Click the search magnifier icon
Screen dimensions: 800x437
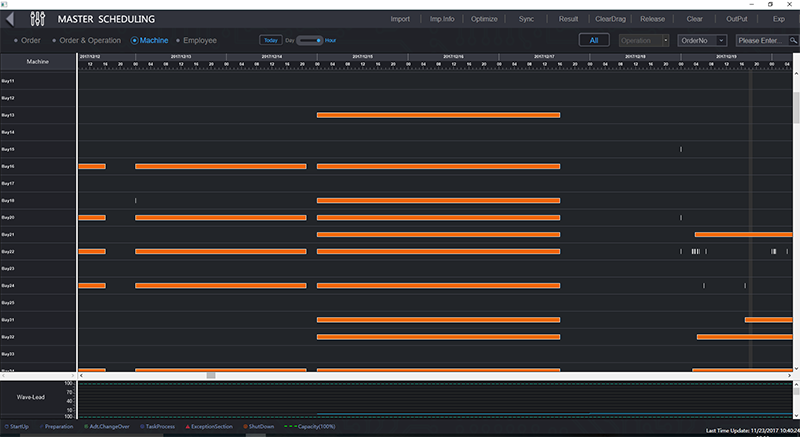pos(792,40)
